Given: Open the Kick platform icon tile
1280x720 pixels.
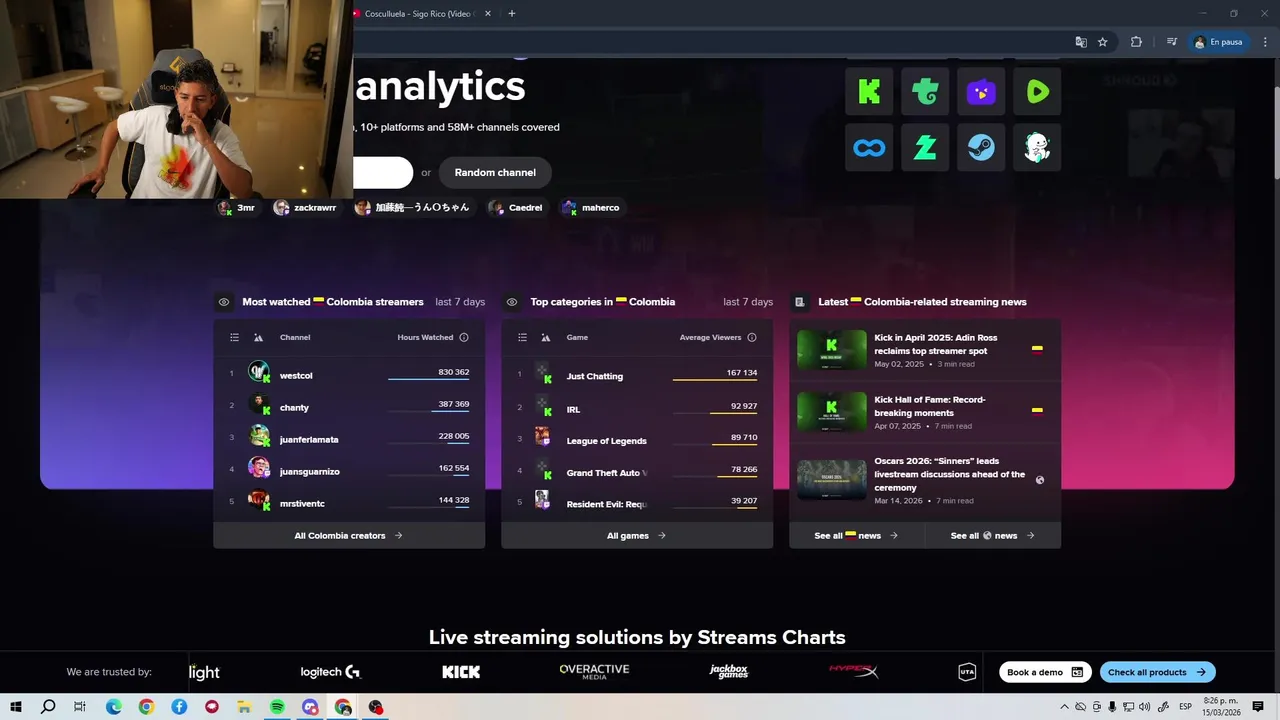Looking at the screenshot, I should coord(869,92).
